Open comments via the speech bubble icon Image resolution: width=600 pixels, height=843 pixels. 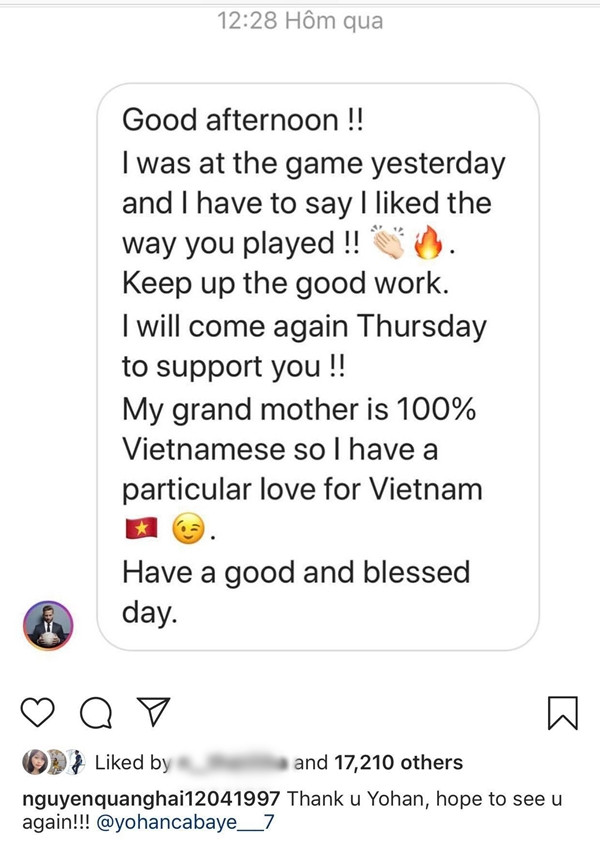coord(96,713)
